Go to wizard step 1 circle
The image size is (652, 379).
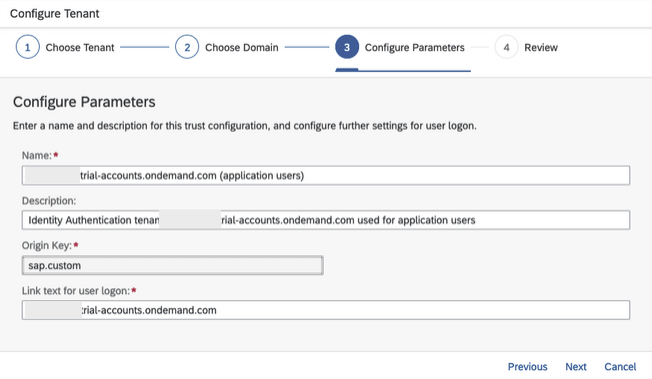27,47
